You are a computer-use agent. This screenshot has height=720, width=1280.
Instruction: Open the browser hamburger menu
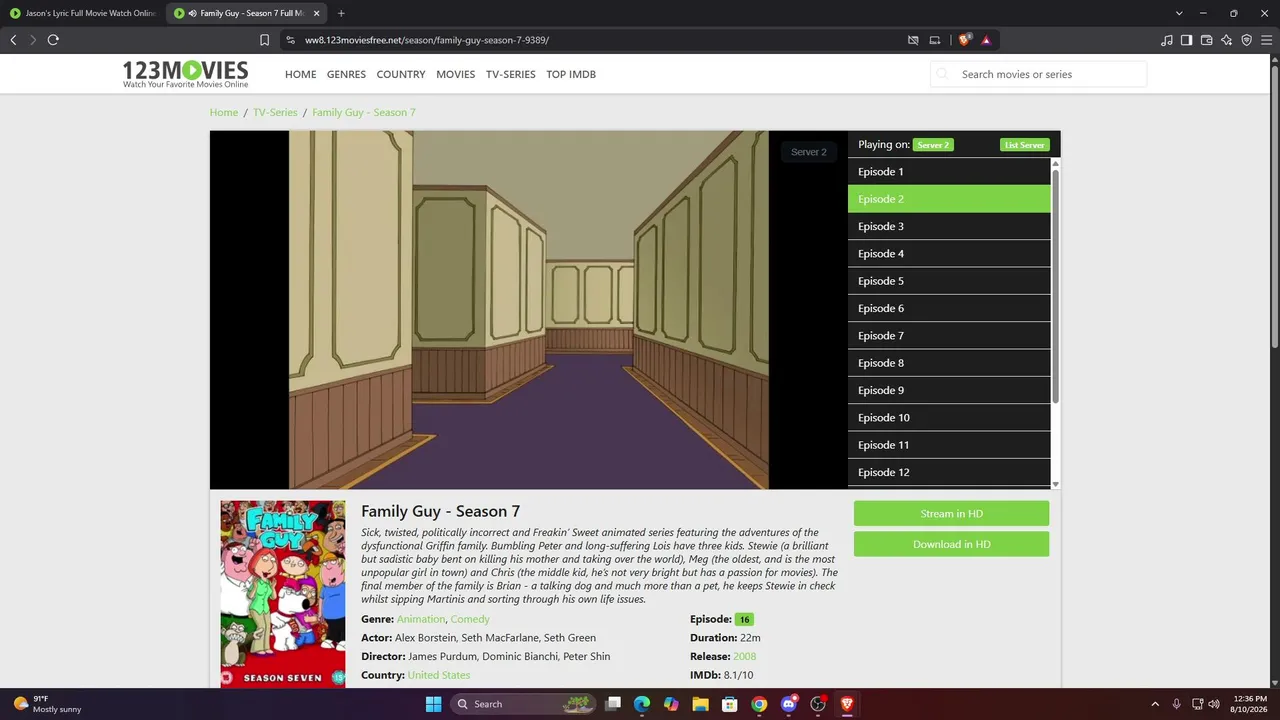pos(1266,40)
